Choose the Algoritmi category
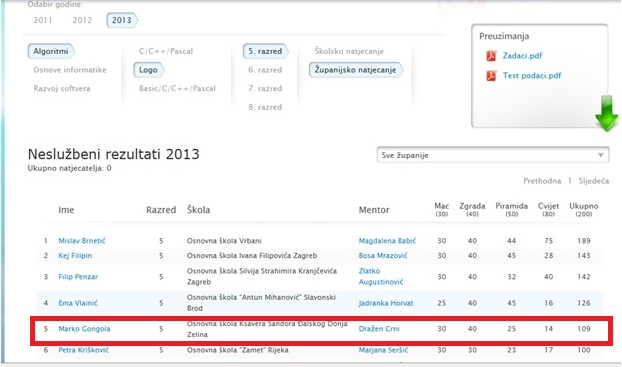 [51, 51]
